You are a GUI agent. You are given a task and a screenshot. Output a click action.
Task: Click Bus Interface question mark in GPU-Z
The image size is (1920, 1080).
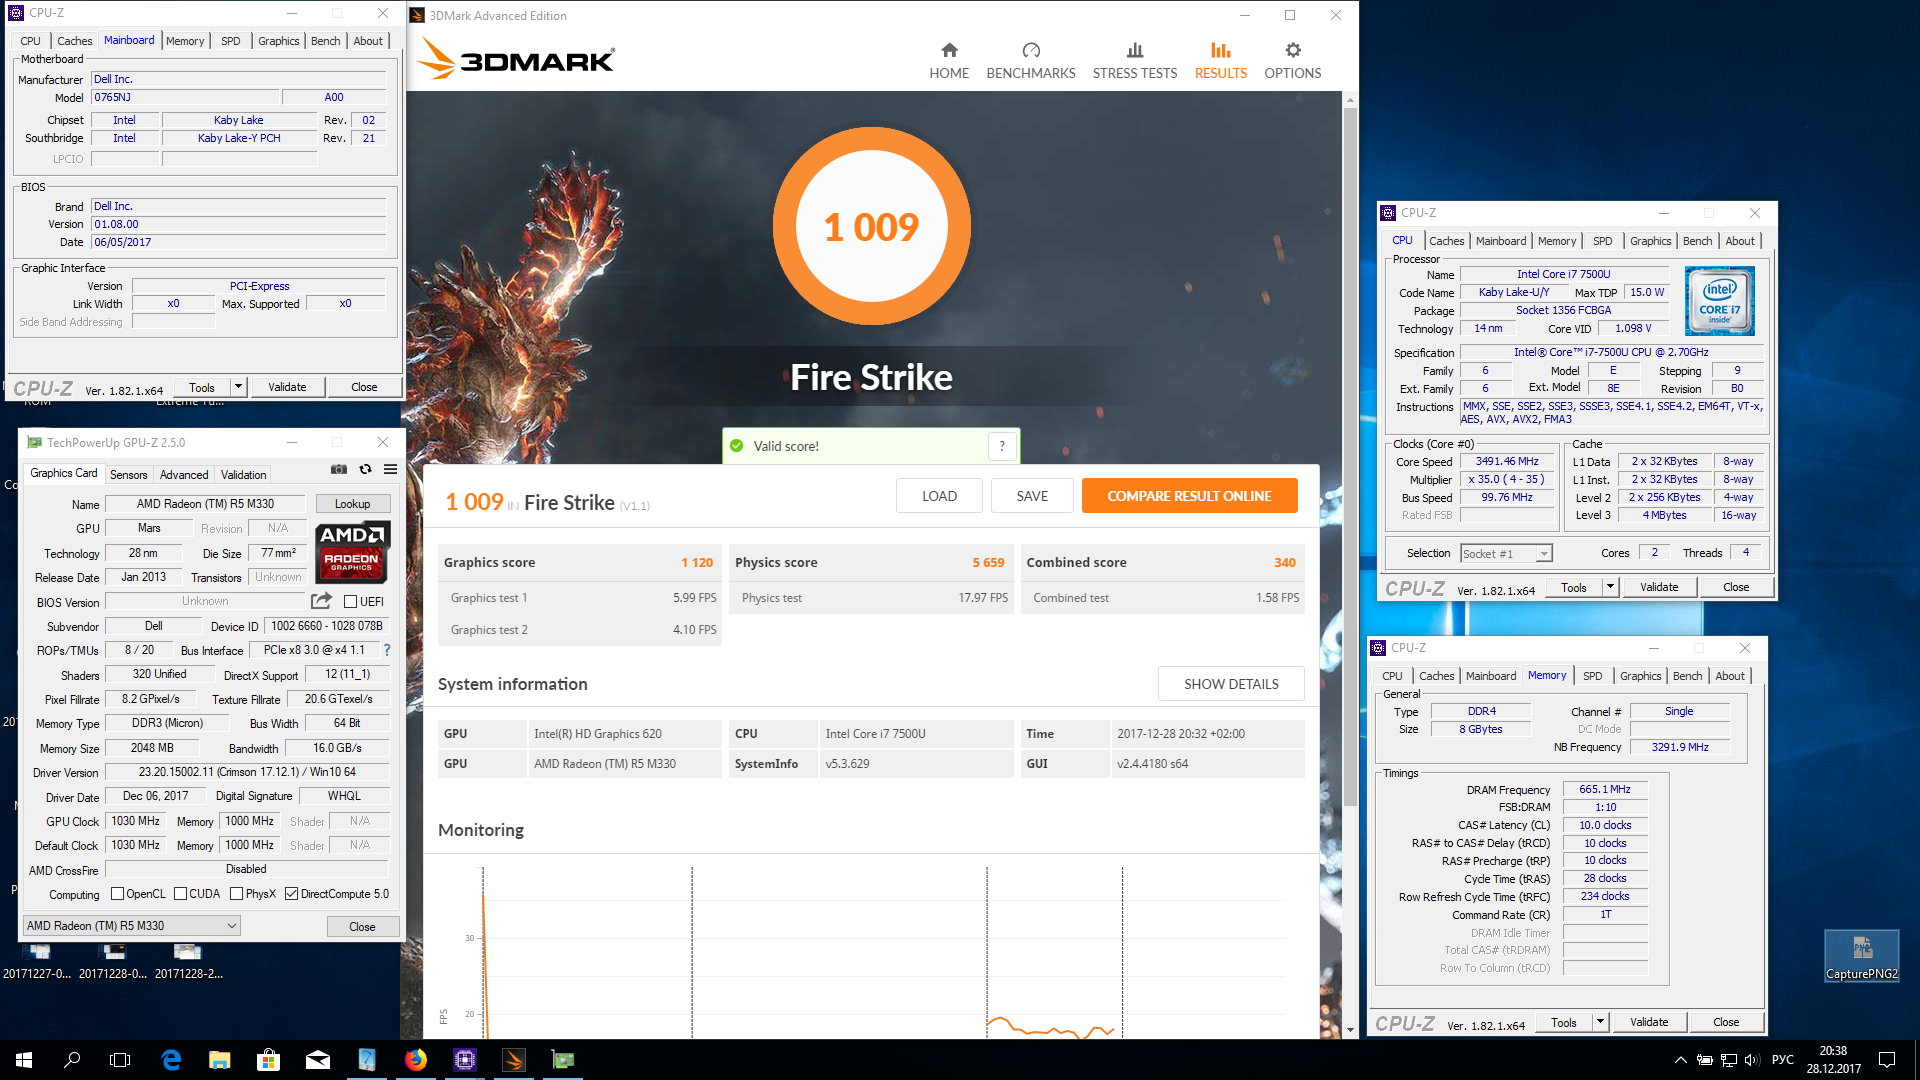point(387,650)
